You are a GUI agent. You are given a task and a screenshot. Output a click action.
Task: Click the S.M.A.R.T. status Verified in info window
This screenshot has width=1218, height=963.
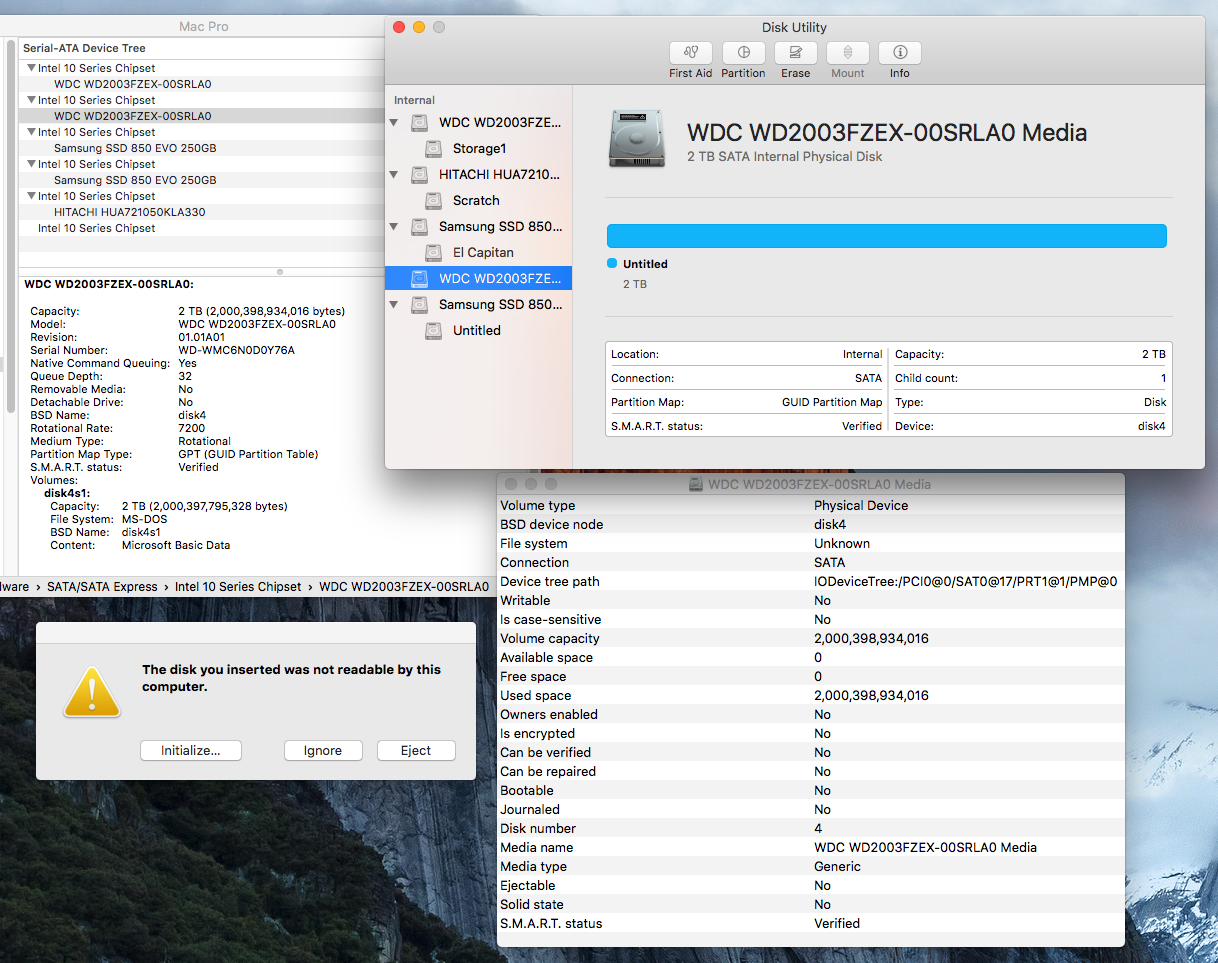click(x=837, y=923)
